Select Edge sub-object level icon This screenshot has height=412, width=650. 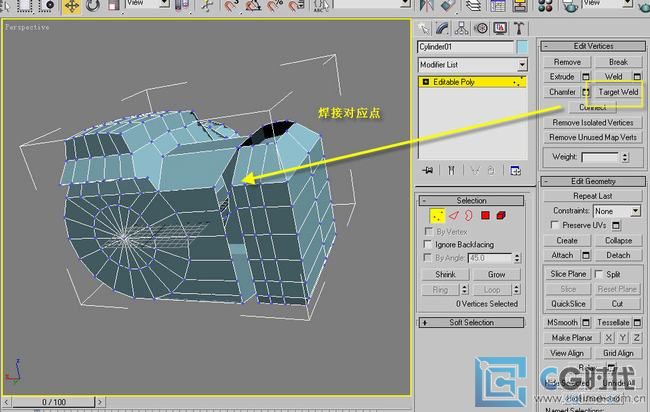(454, 216)
